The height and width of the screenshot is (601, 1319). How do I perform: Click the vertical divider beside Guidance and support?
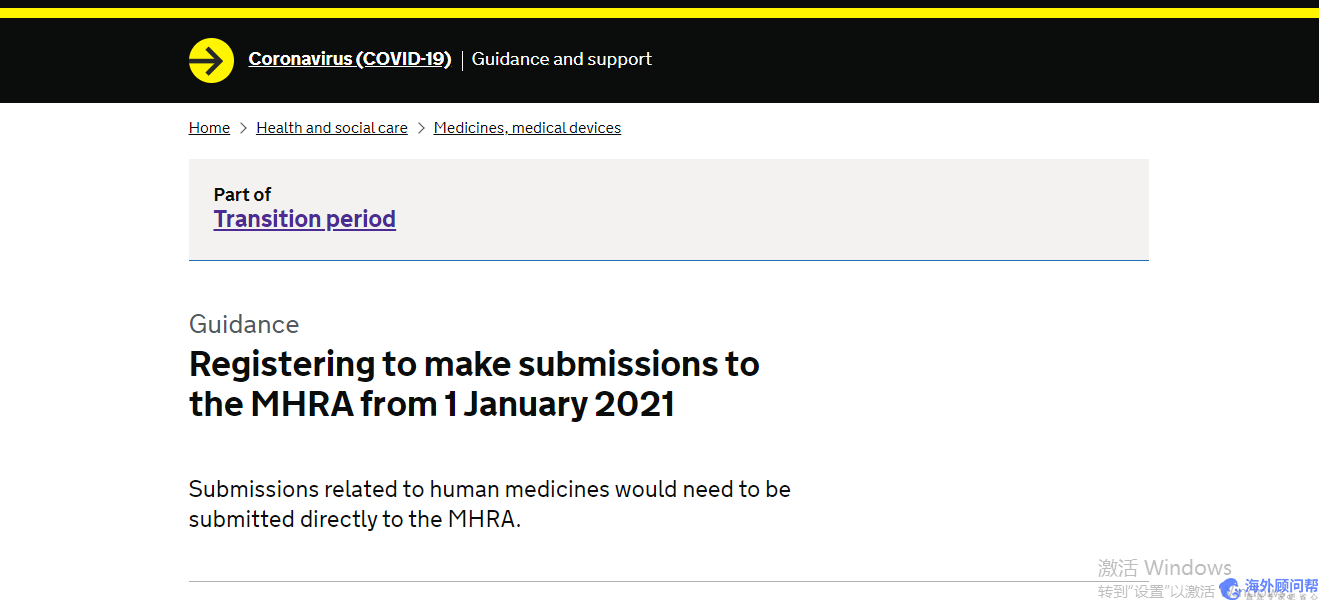point(462,60)
